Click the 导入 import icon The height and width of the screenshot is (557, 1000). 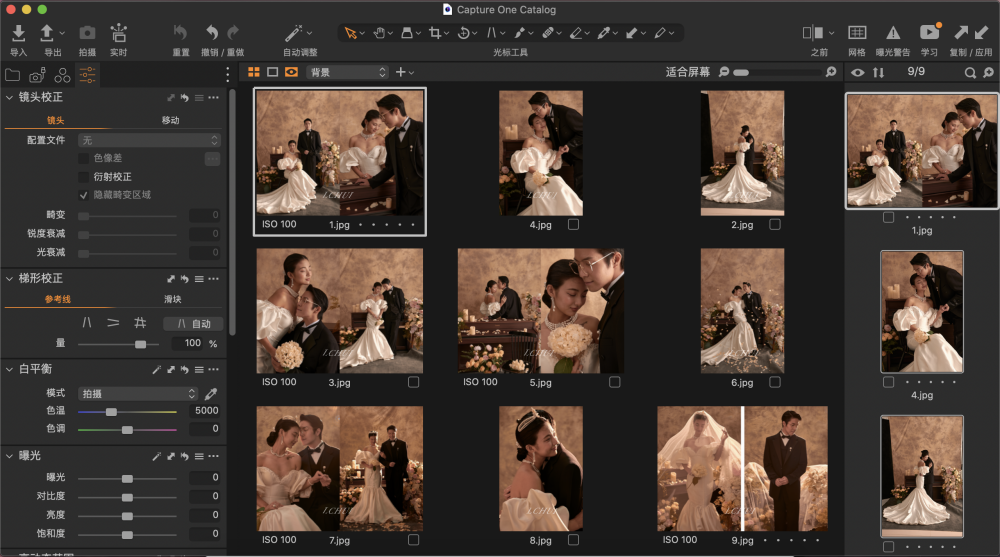(18, 33)
